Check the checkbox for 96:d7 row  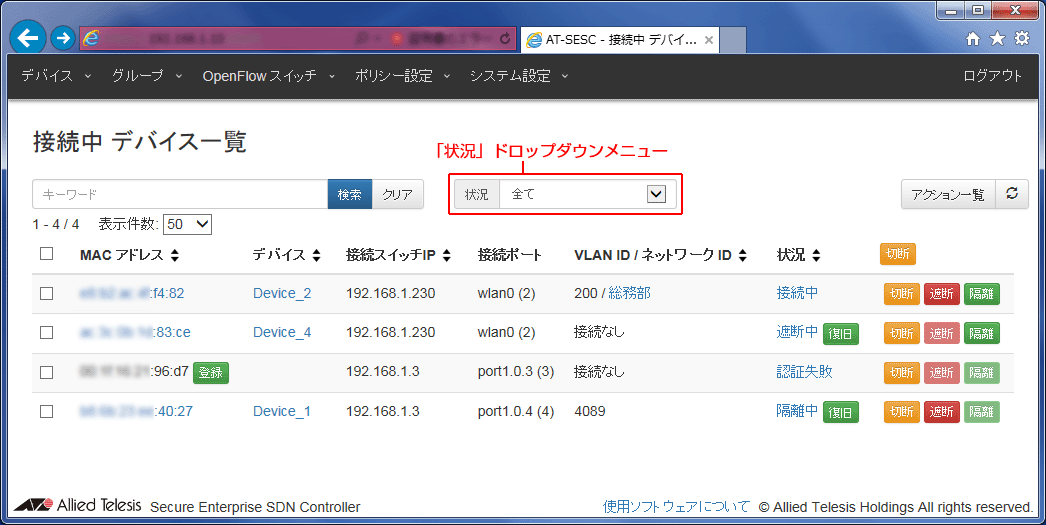(x=47, y=372)
